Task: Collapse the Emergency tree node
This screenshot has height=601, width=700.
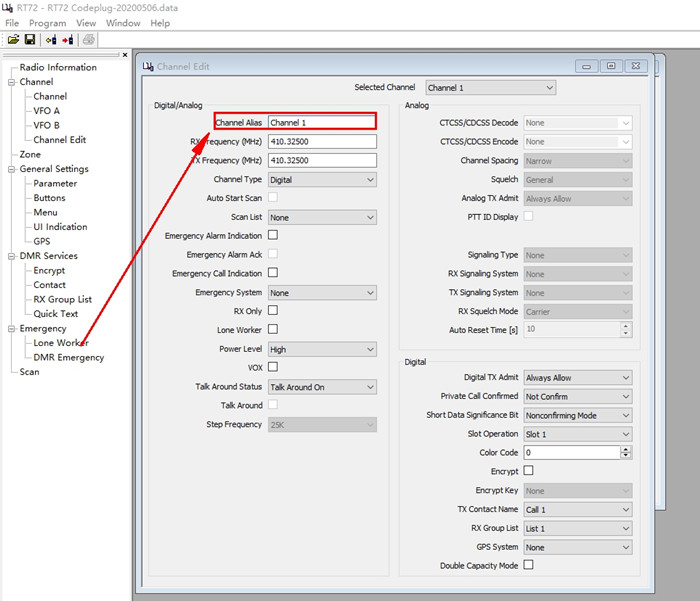Action: [x=11, y=329]
